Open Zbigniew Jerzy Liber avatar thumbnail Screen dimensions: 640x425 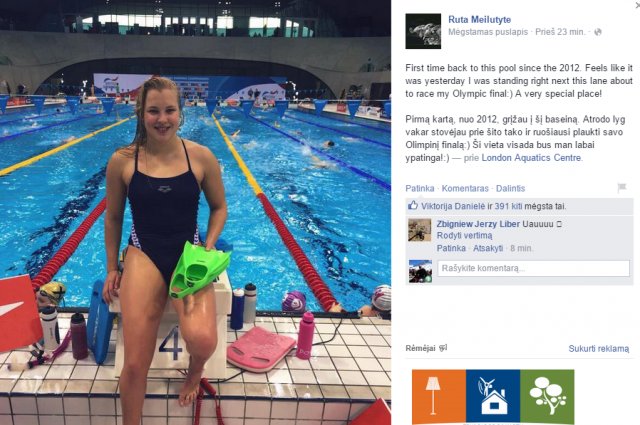[419, 230]
